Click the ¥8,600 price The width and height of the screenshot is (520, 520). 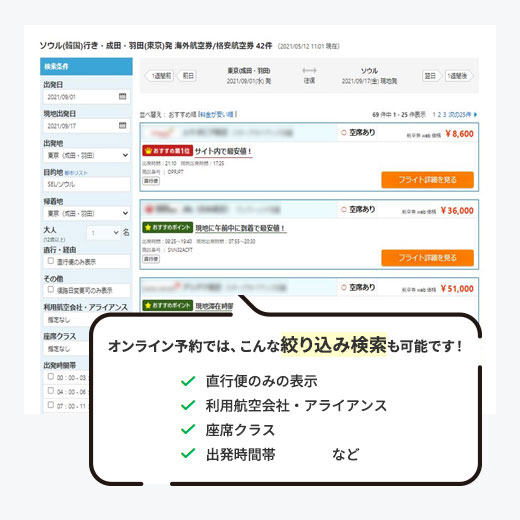[x=459, y=134]
